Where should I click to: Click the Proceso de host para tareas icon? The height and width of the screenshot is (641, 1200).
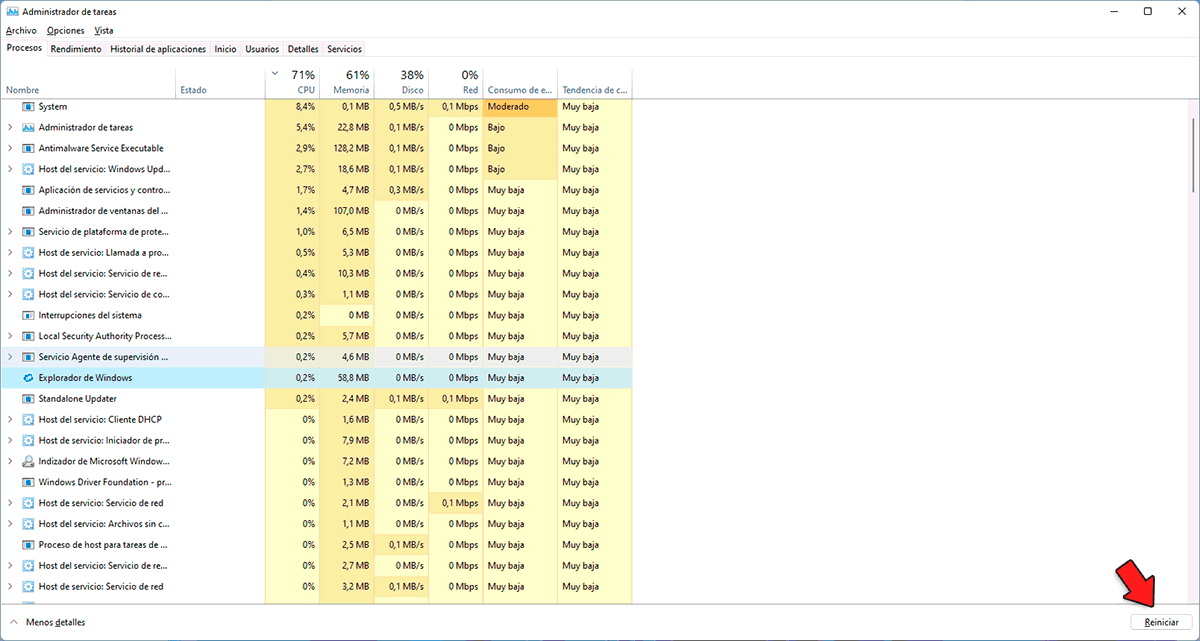[28, 545]
